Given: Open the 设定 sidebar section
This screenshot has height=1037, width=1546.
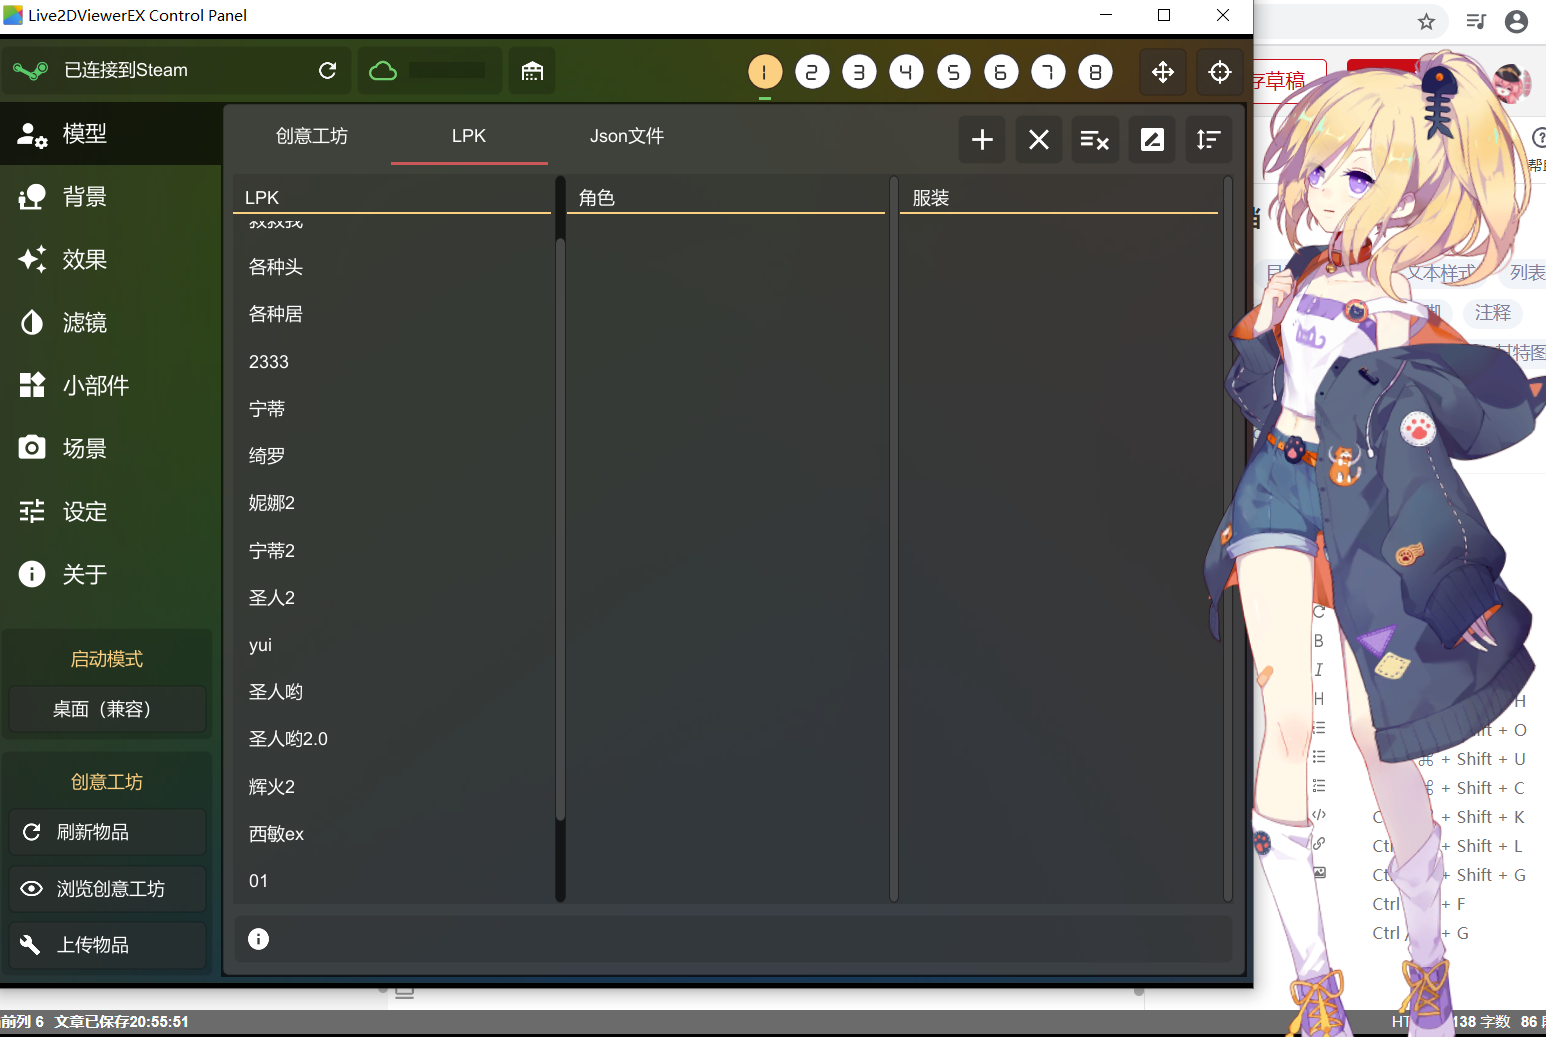Looking at the screenshot, I should point(110,512).
